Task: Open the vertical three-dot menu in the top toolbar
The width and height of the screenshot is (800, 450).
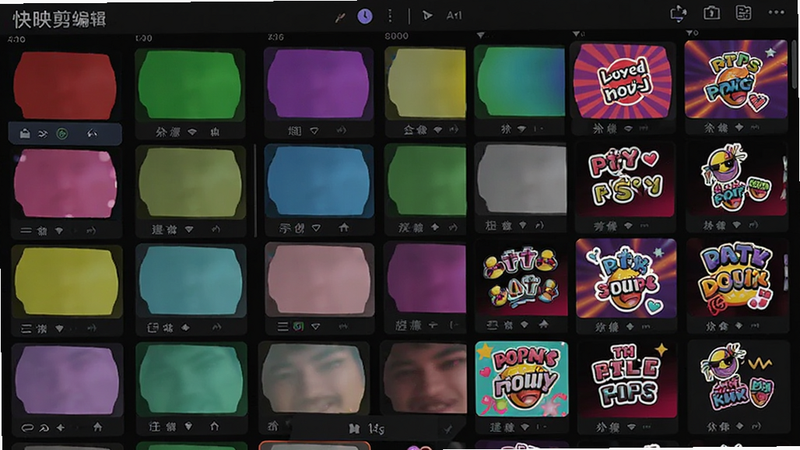Action: pos(390,16)
